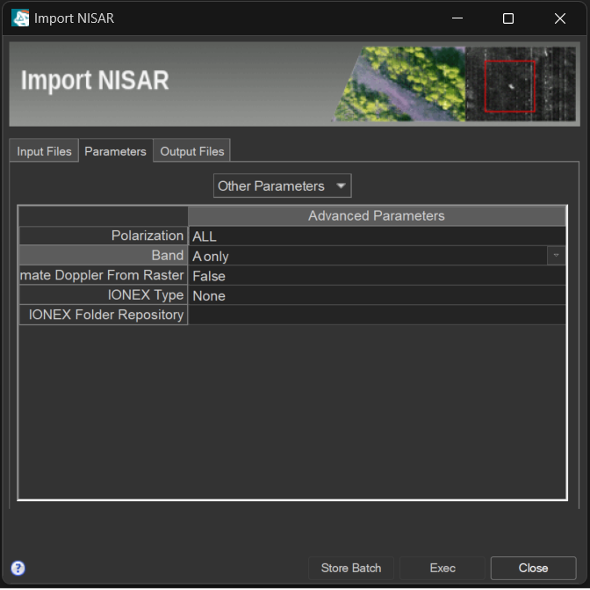
Task: Click the IONEX Type value None
Action: (x=377, y=296)
